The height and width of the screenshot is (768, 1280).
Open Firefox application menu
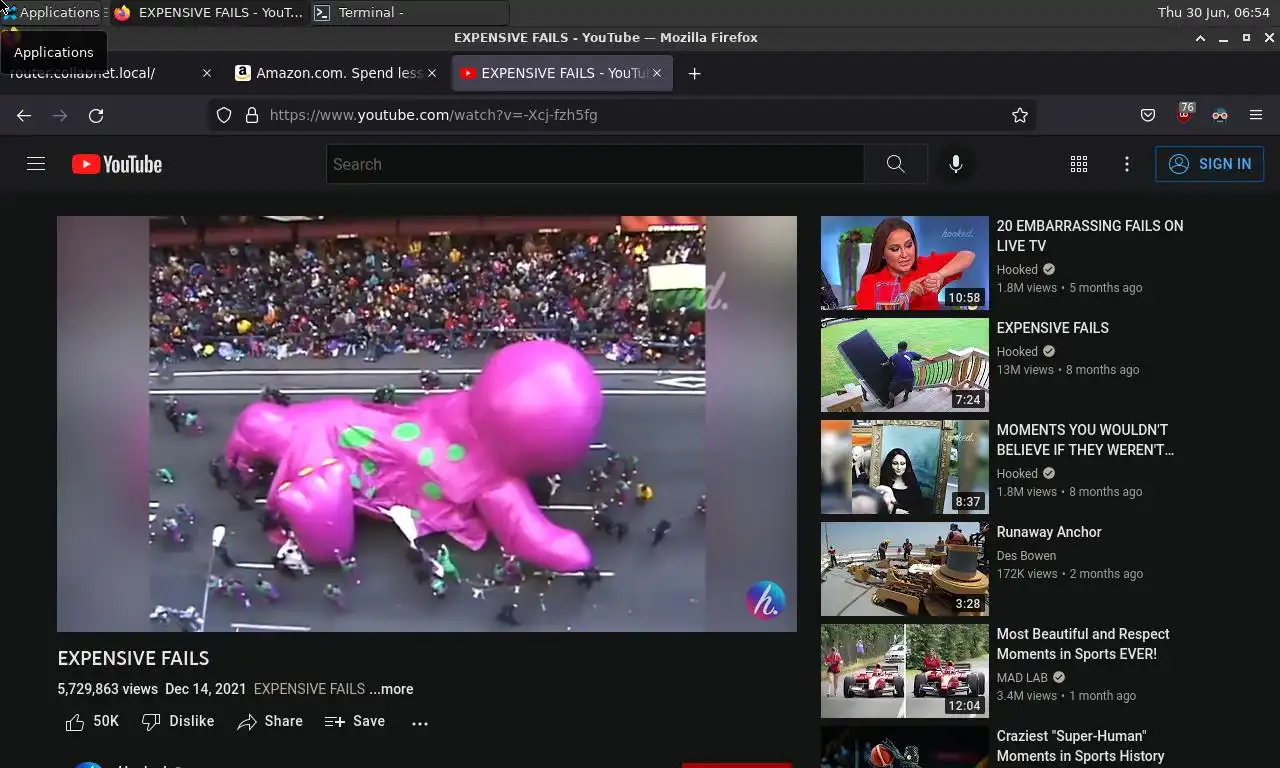1256,115
